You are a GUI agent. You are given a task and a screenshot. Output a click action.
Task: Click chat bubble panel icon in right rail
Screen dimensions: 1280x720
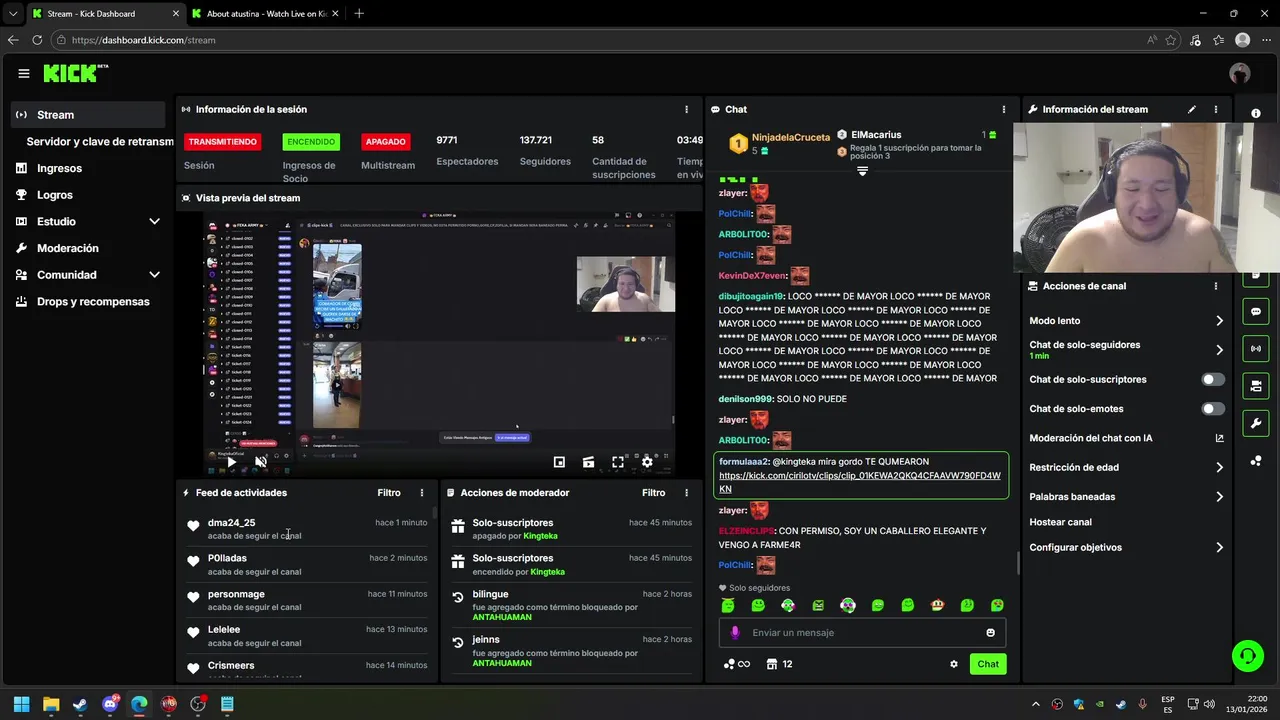tap(1256, 312)
